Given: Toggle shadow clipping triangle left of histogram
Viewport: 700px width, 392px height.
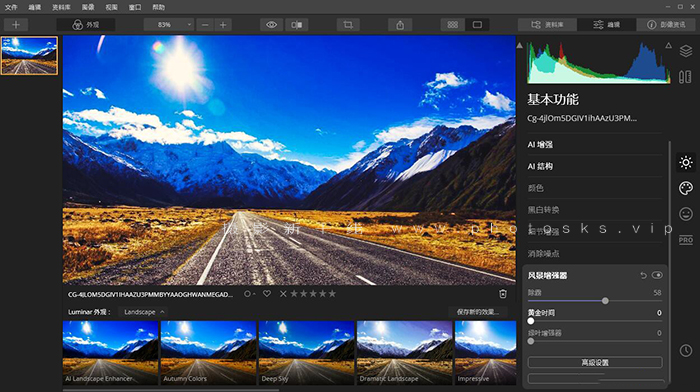Looking at the screenshot, I should pos(519,45).
